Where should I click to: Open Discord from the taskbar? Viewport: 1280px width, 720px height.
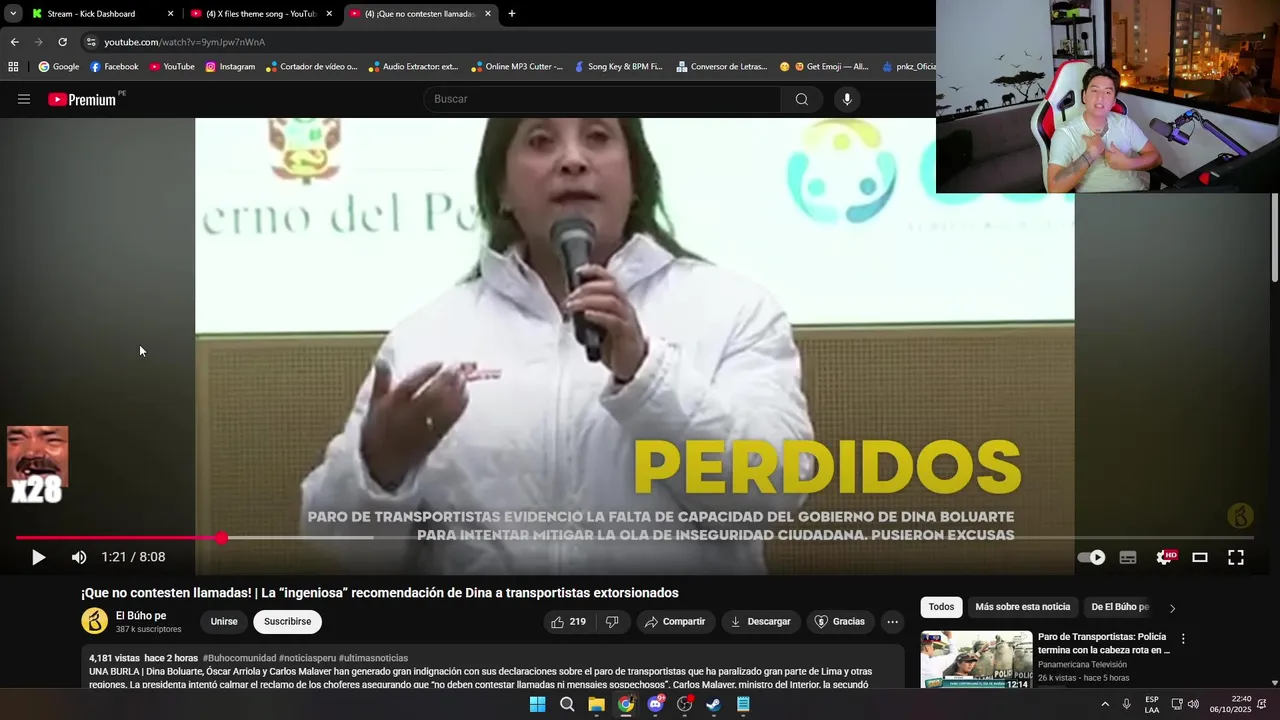(655, 704)
